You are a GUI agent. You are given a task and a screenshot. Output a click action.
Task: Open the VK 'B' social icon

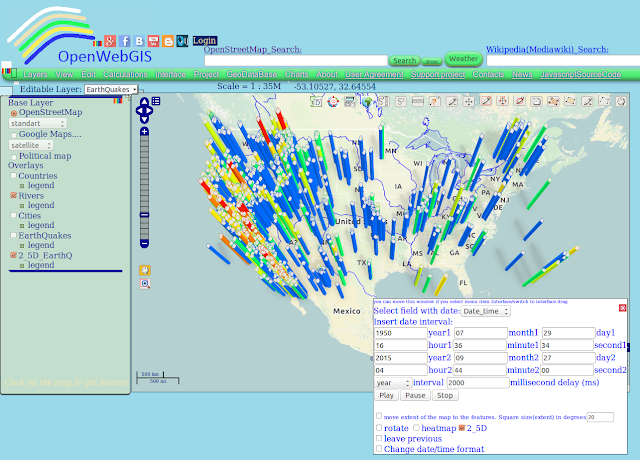point(139,41)
